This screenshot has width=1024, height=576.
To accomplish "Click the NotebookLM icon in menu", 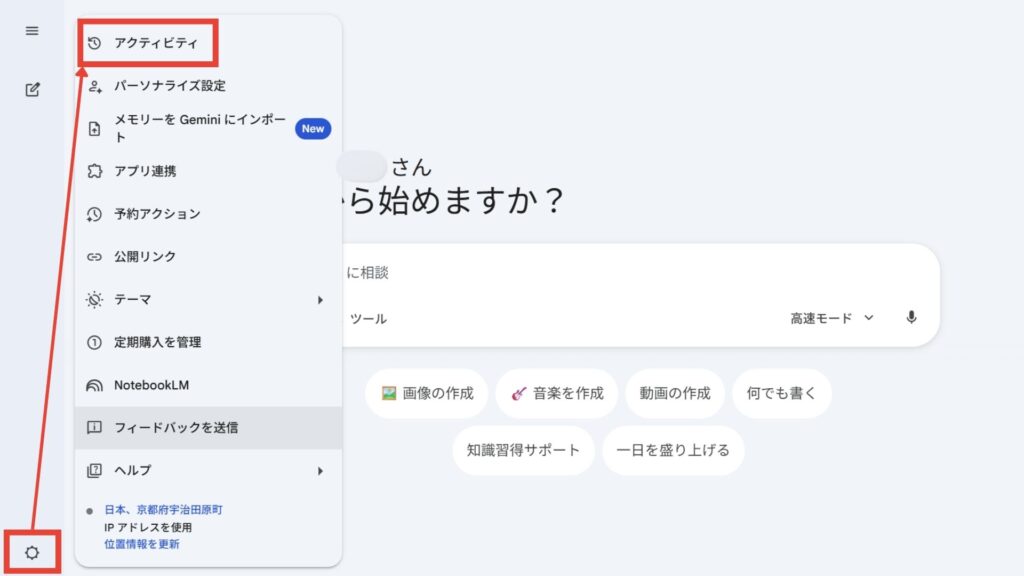I will (x=95, y=385).
